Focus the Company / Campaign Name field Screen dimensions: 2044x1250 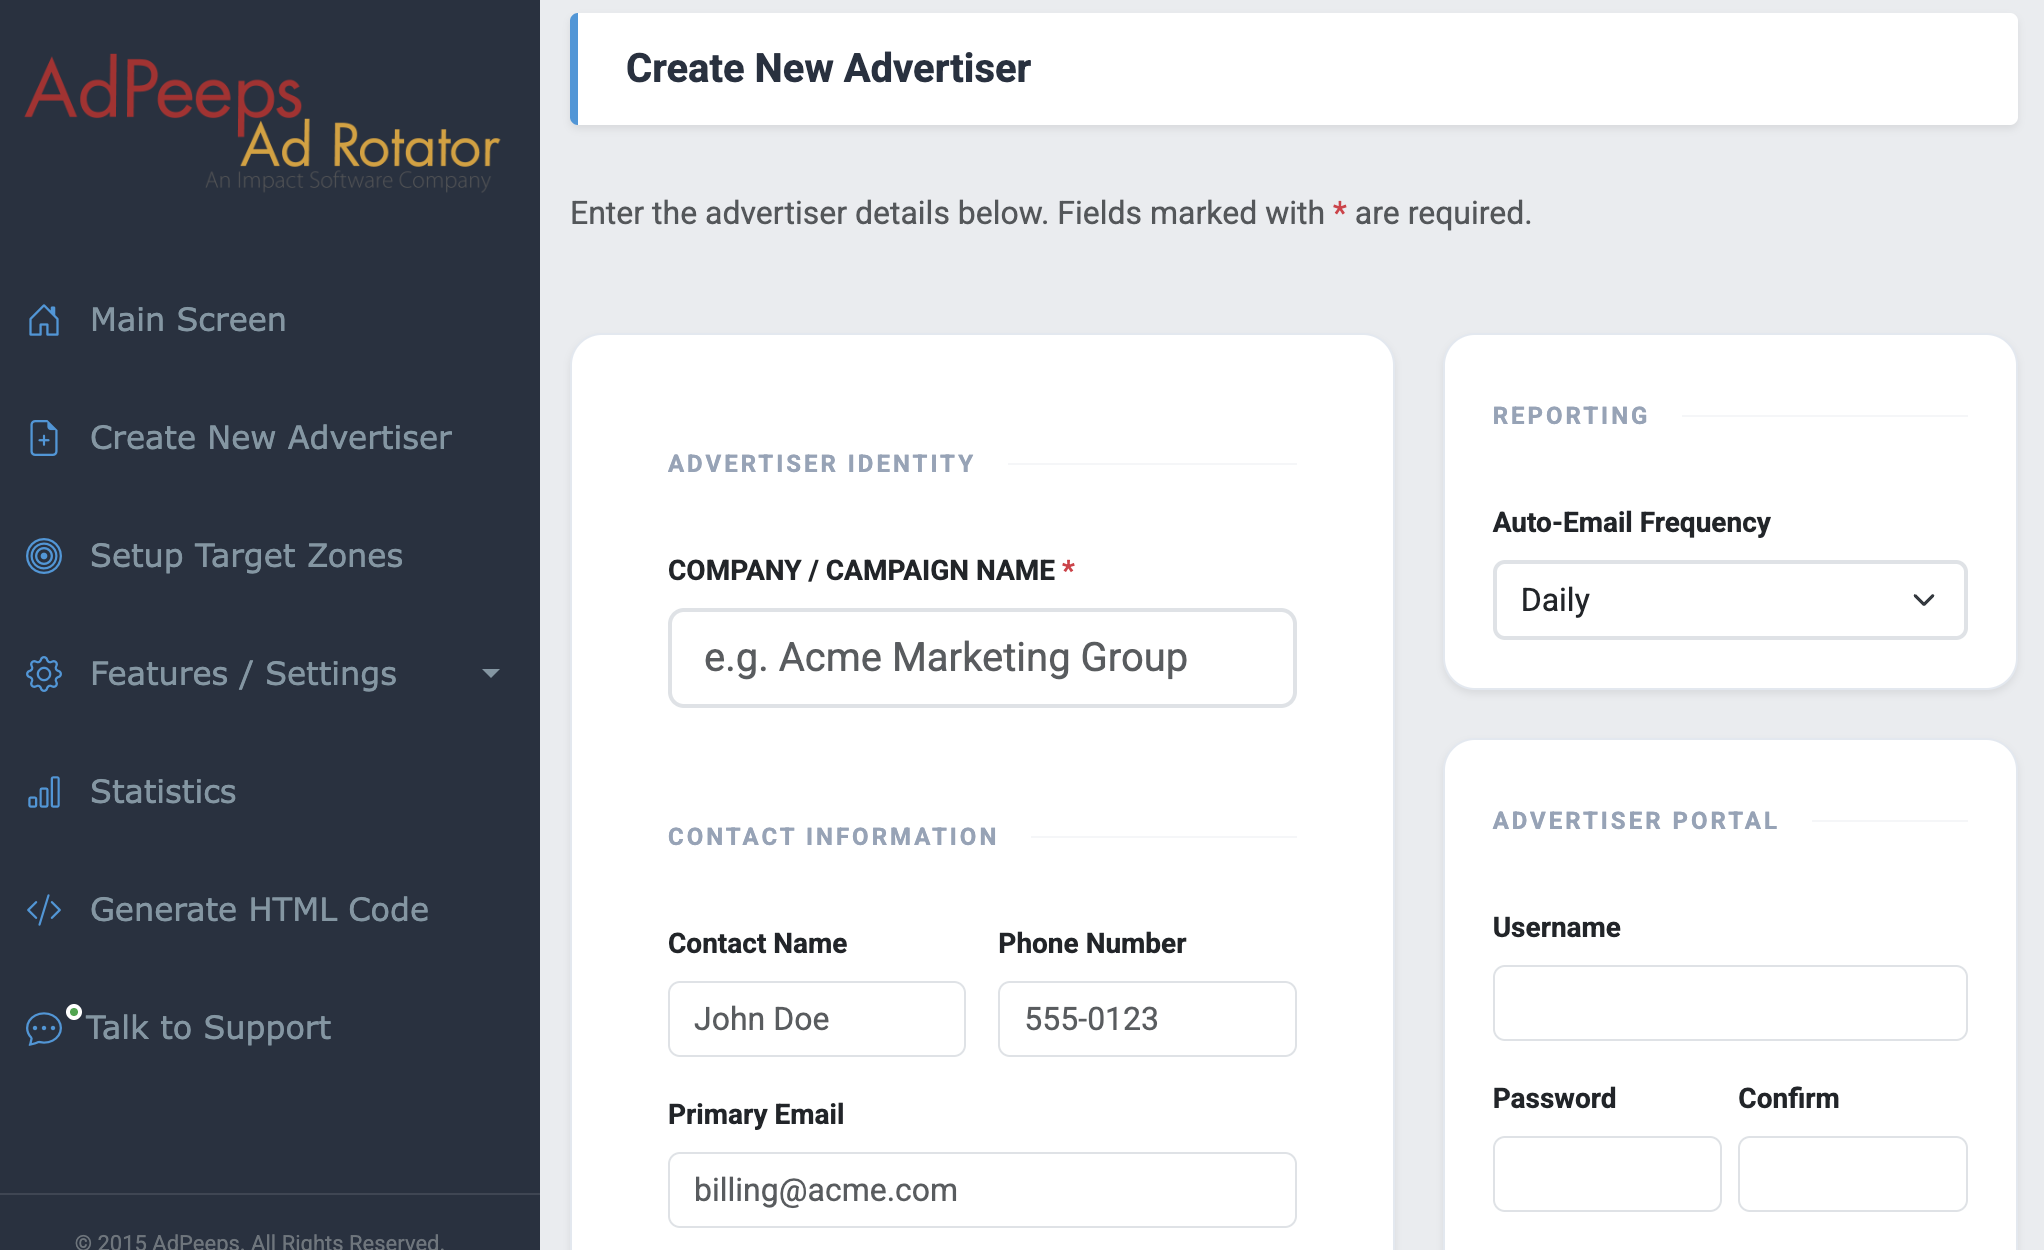point(981,658)
